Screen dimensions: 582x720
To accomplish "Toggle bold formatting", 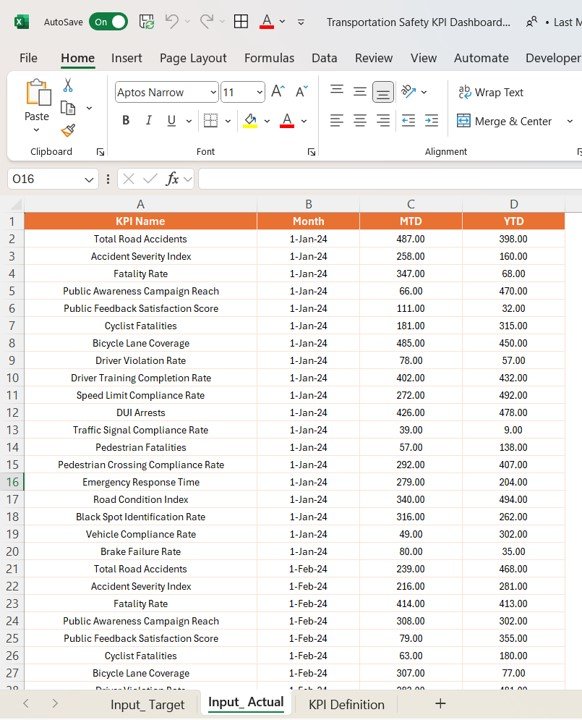I will coord(125,121).
